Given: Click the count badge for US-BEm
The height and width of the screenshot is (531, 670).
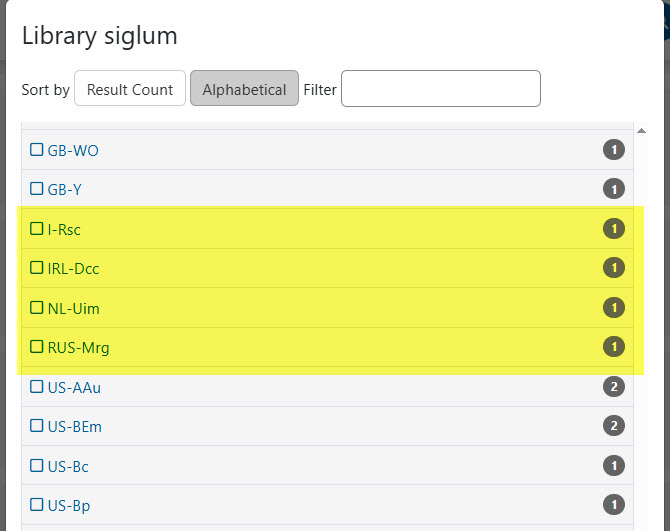Looking at the screenshot, I should 614,425.
